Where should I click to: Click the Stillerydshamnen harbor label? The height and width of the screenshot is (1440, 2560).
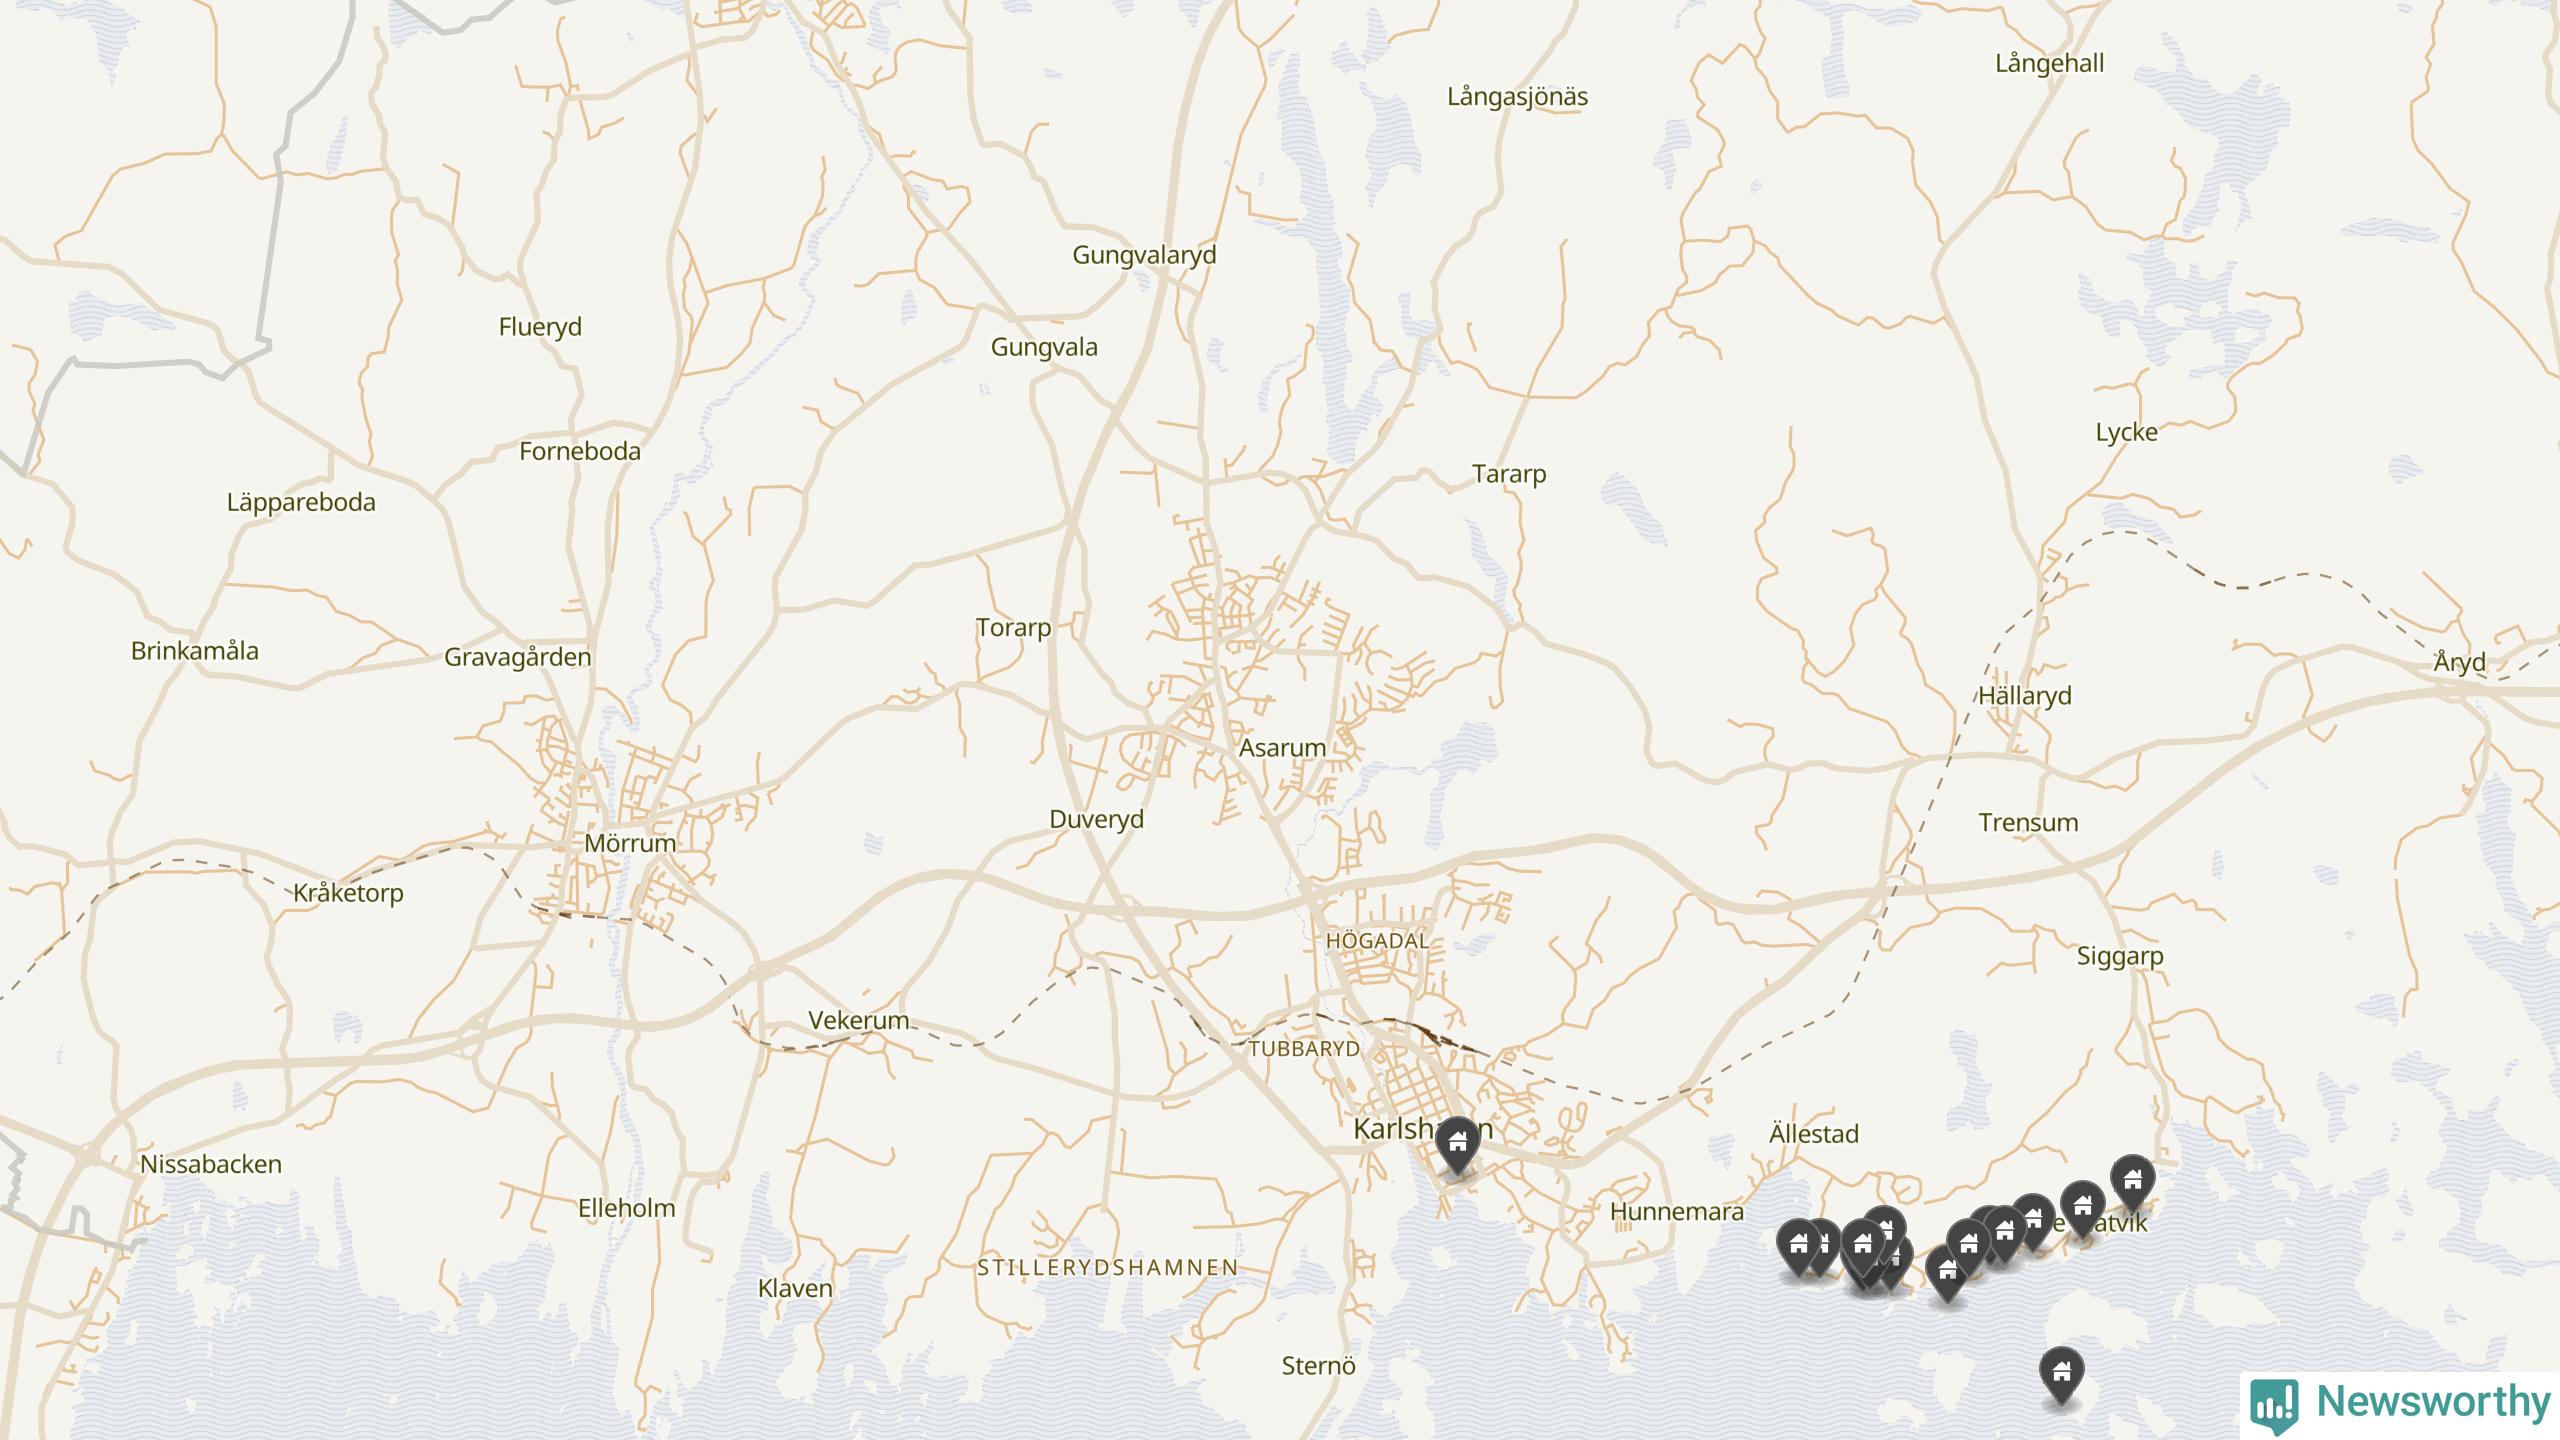coord(1108,1268)
